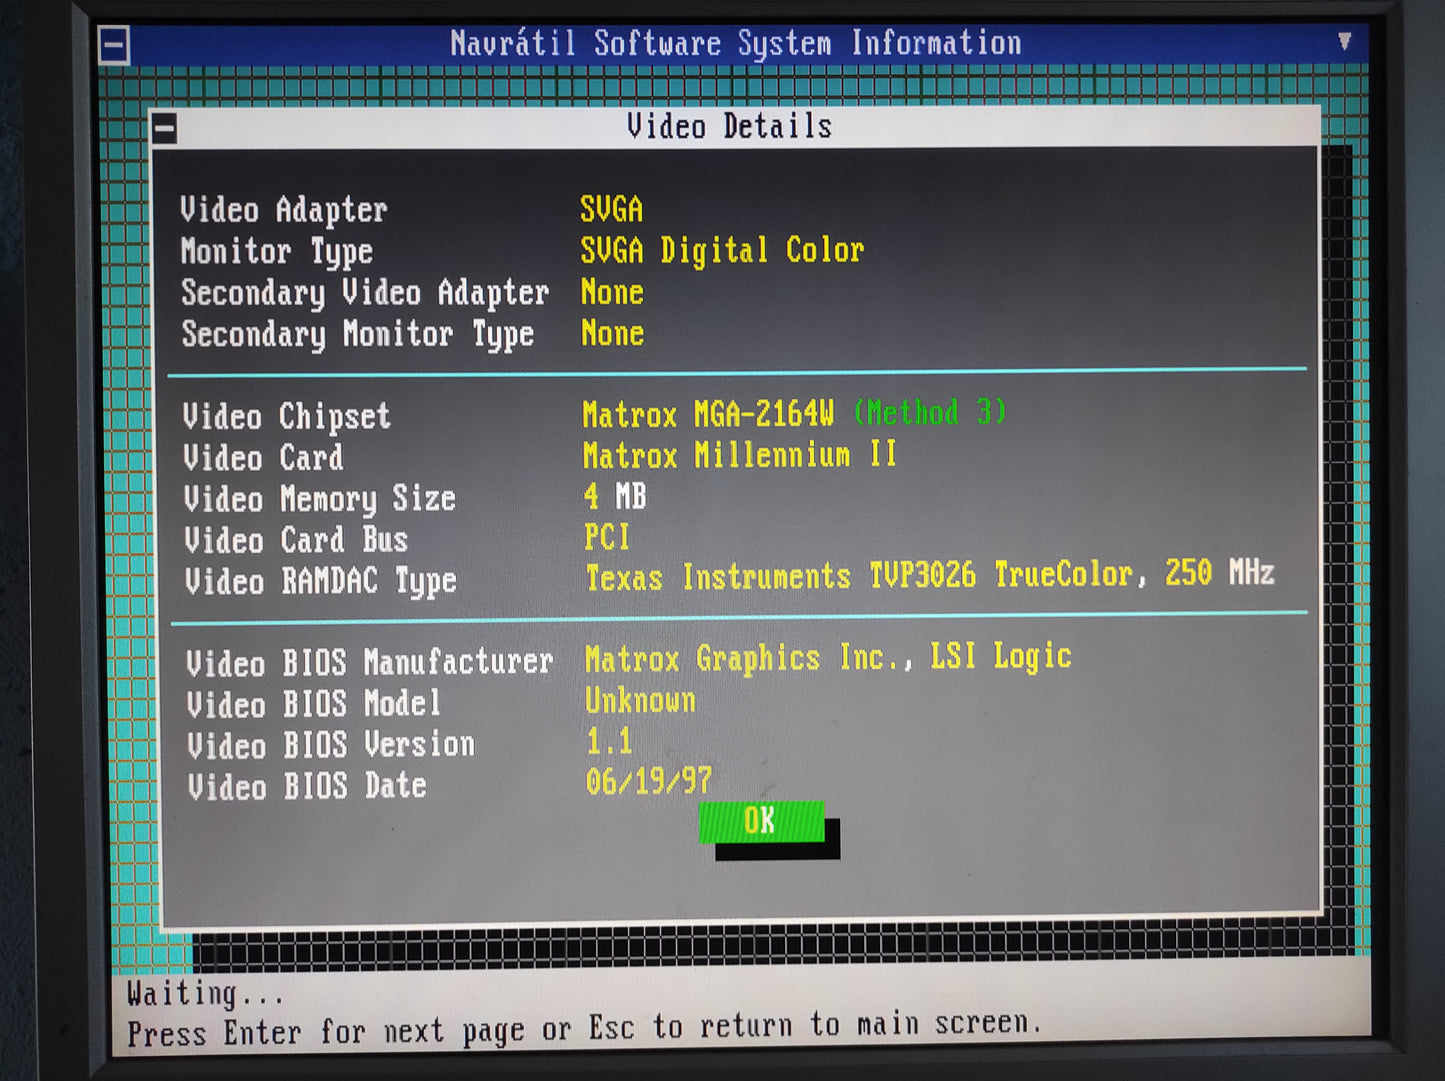1445x1081 pixels.
Task: Click 'Matrox MGA-2164W' chipset value
Action: (708, 413)
